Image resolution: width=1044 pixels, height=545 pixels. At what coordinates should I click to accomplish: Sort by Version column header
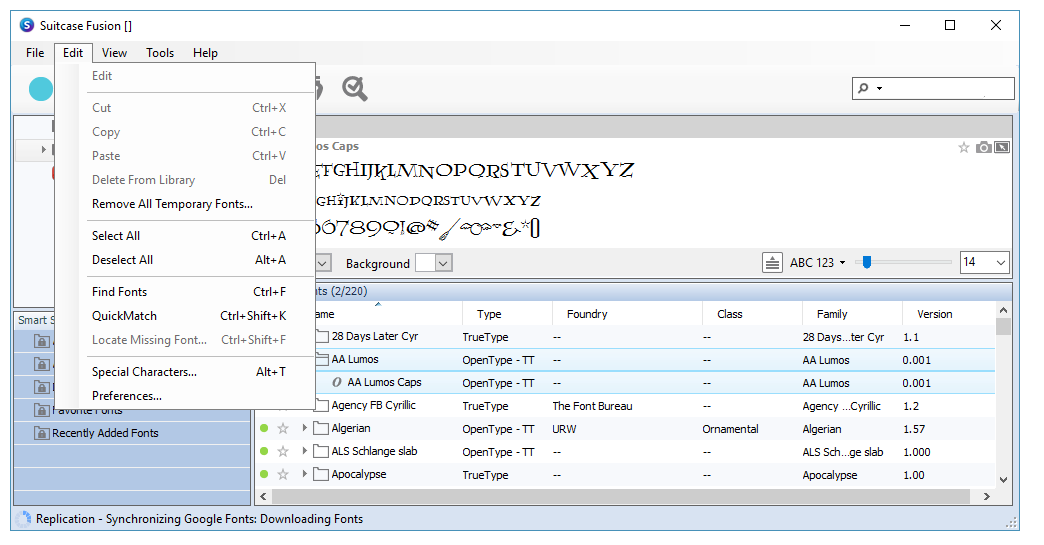tap(948, 314)
